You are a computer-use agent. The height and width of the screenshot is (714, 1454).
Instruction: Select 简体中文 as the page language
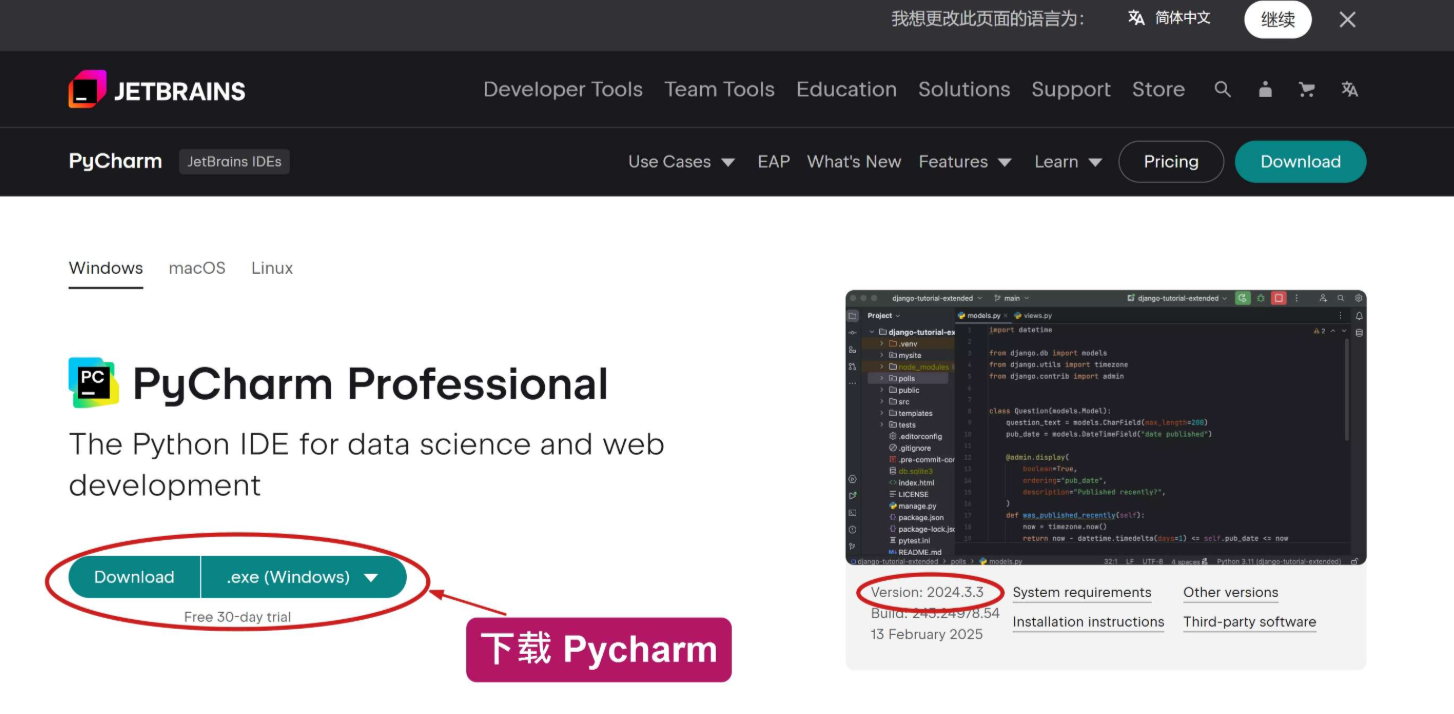click(x=1169, y=18)
